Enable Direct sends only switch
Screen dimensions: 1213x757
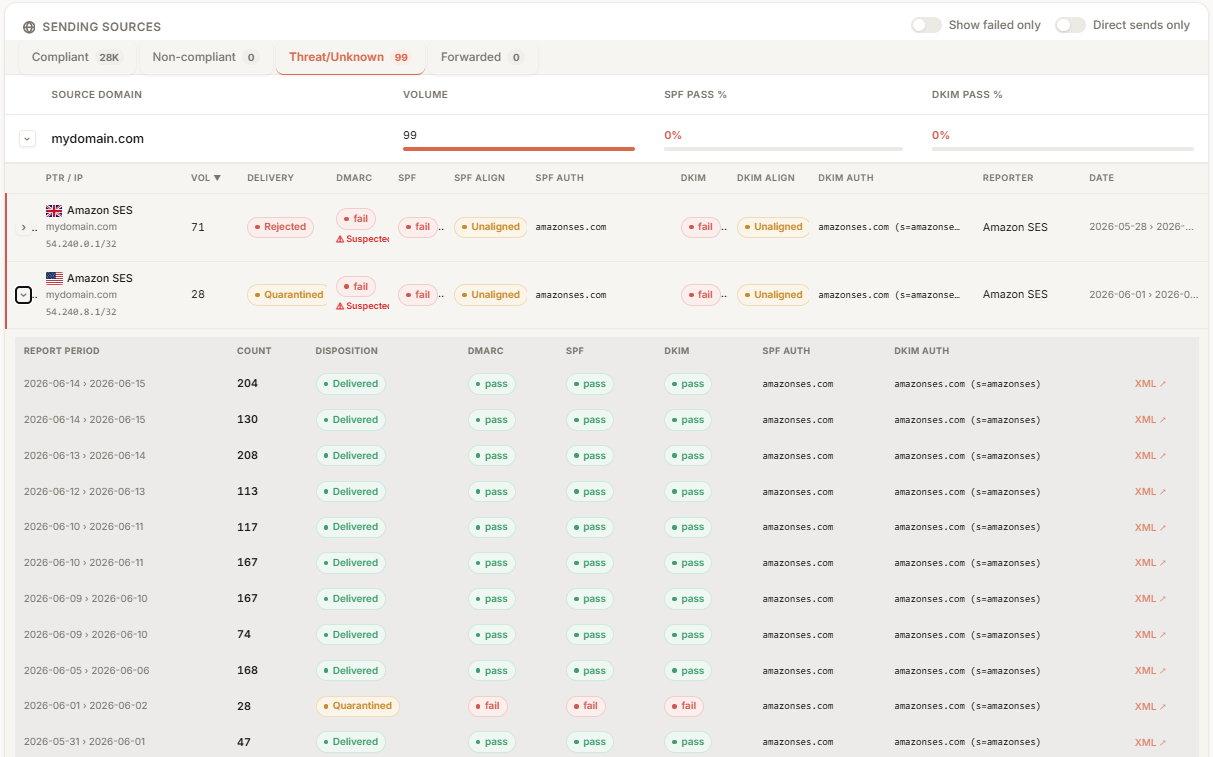pos(1070,25)
